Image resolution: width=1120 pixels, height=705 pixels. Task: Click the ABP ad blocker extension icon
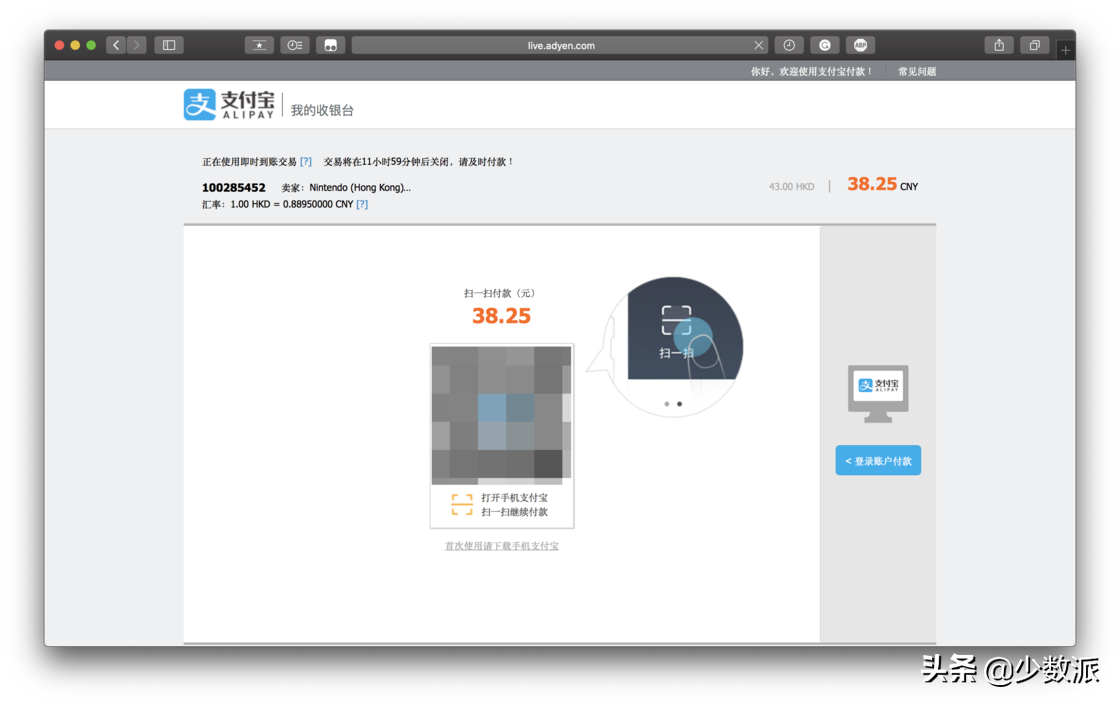tap(860, 45)
